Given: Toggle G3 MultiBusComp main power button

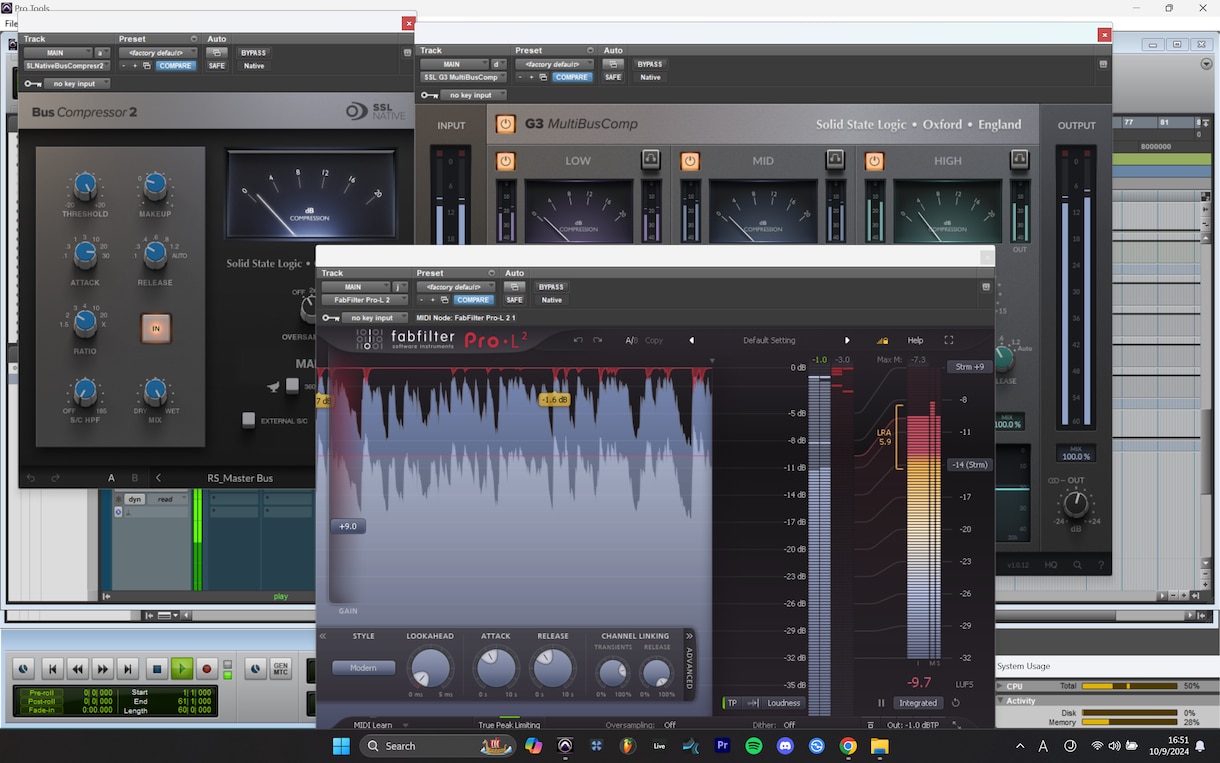Looking at the screenshot, I should (506, 124).
